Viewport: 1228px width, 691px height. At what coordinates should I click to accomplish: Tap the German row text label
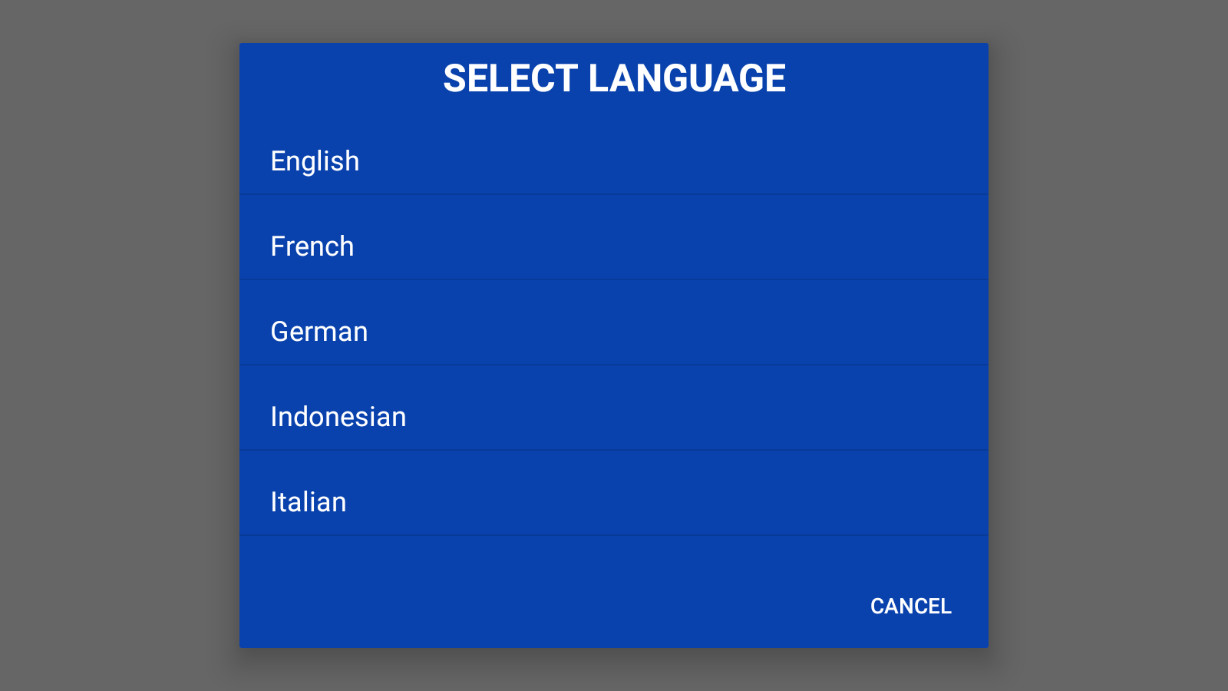coord(319,331)
